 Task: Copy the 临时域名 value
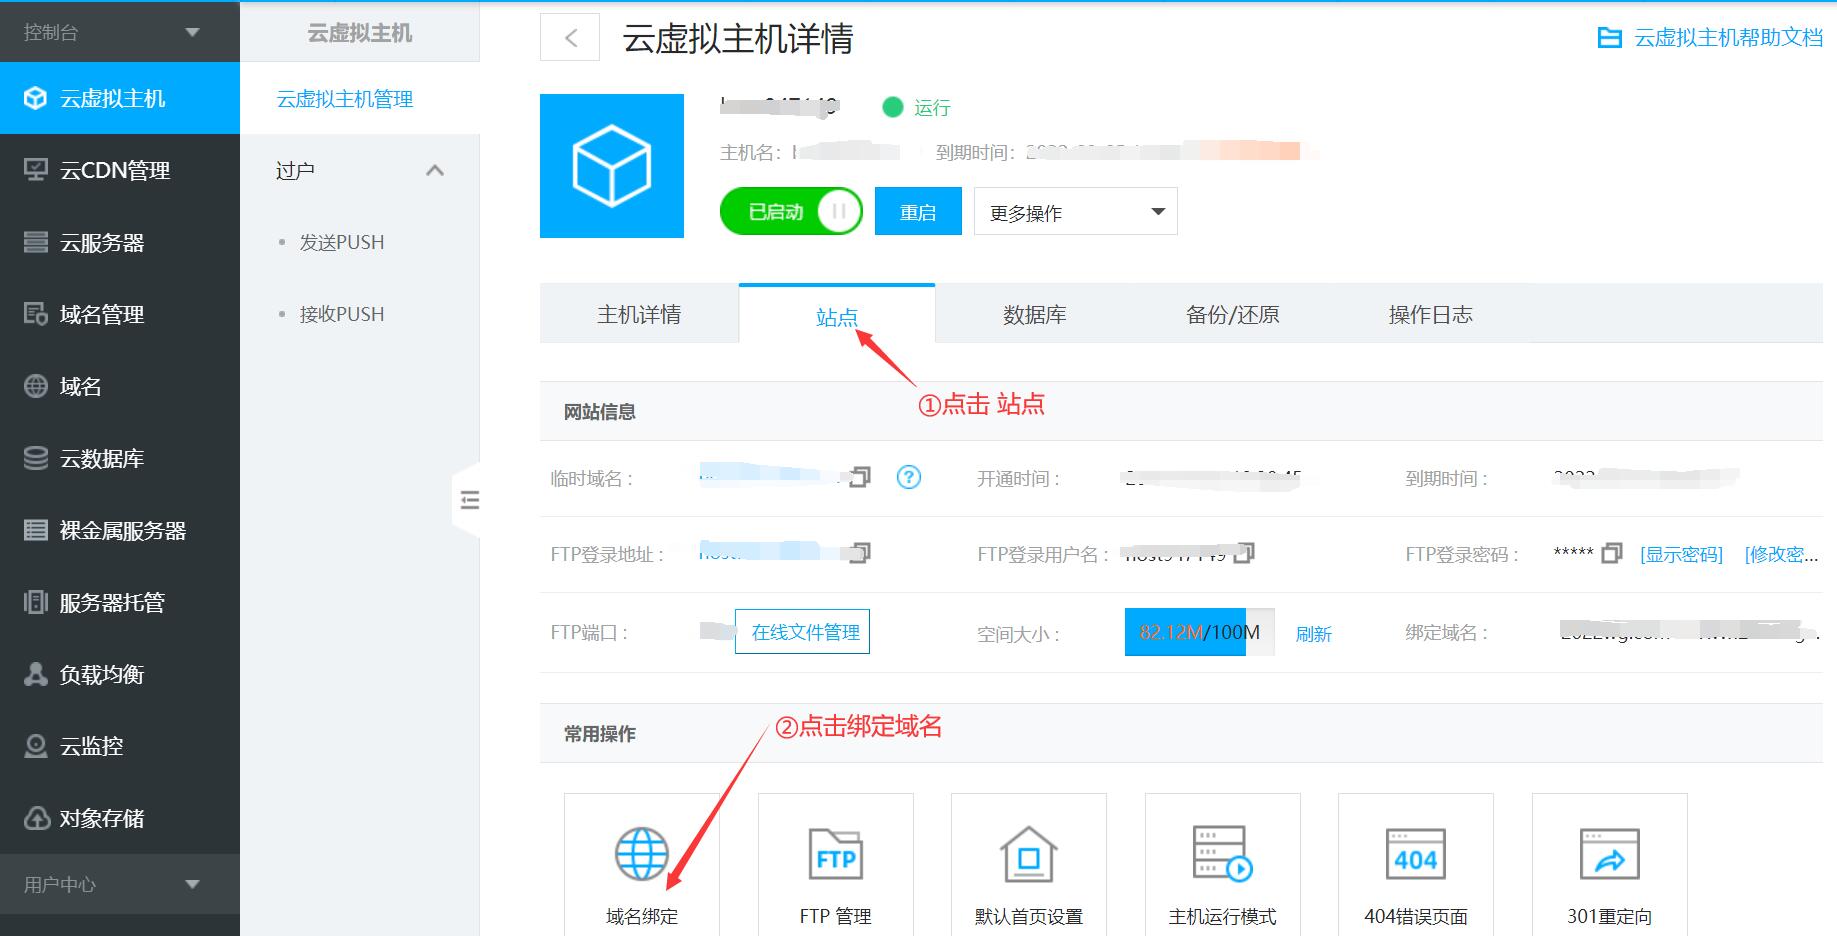862,478
